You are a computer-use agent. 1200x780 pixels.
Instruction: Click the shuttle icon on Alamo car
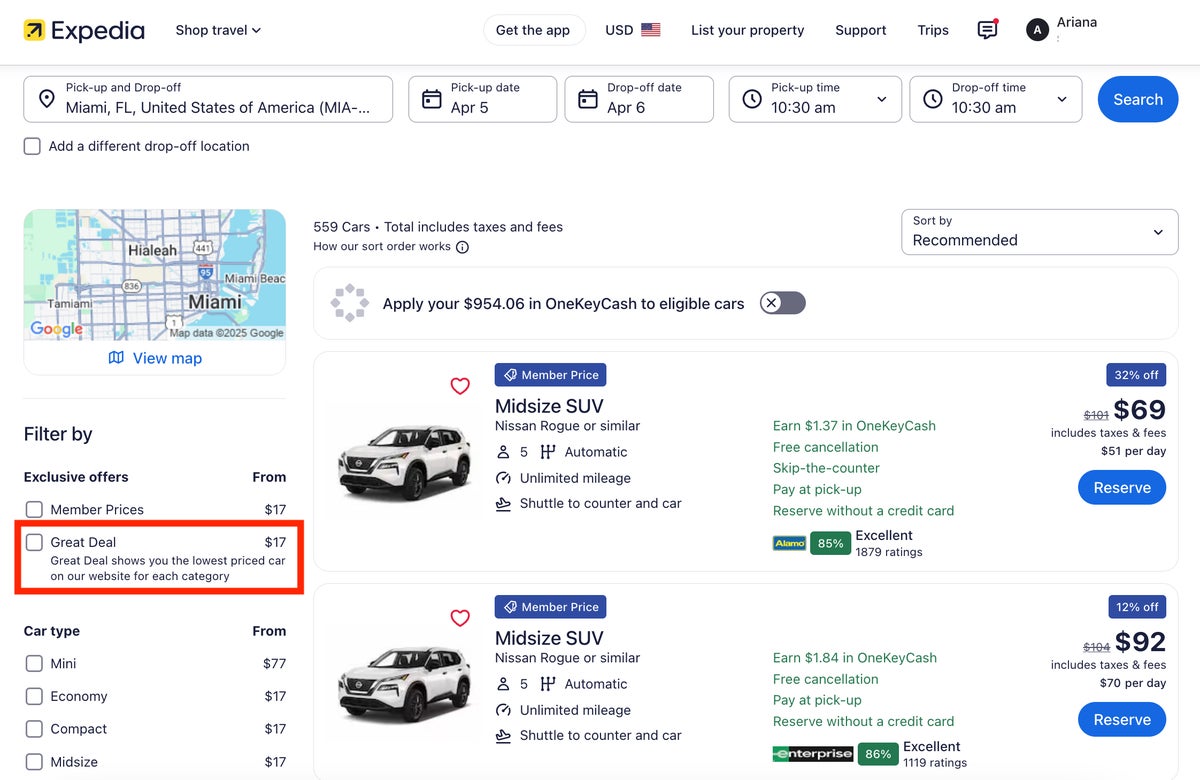coord(503,503)
